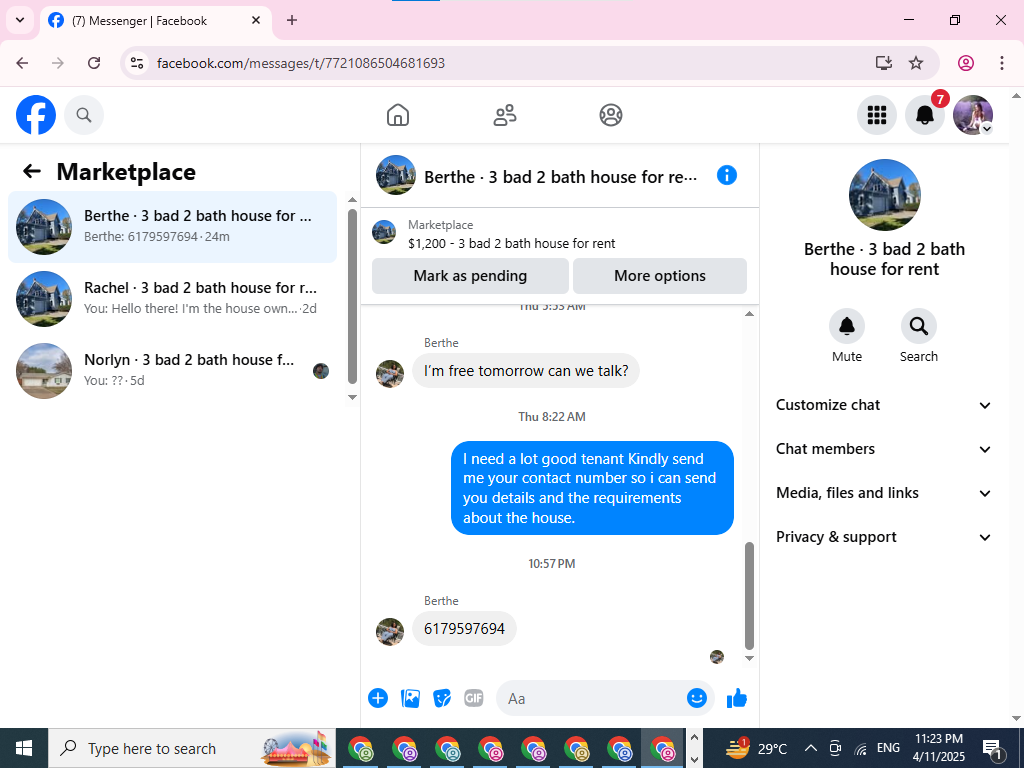Open the Groups icon in the top navigation
The width and height of the screenshot is (1024, 768).
[611, 115]
